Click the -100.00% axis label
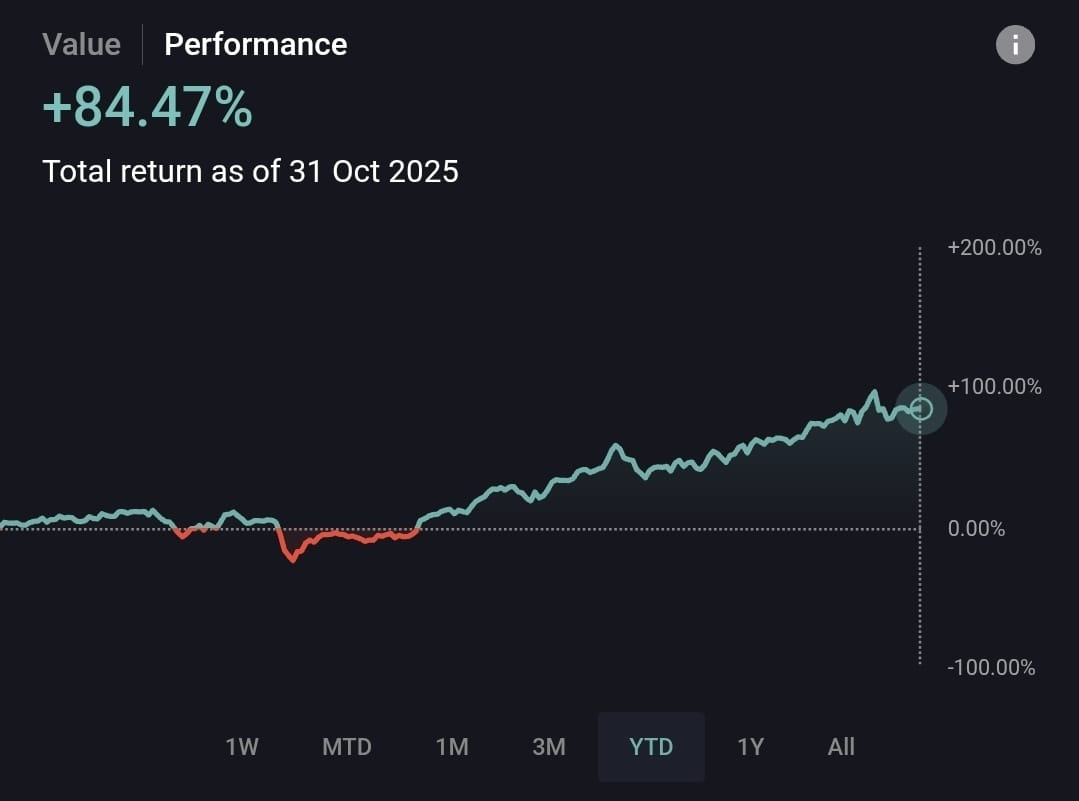 pos(991,667)
